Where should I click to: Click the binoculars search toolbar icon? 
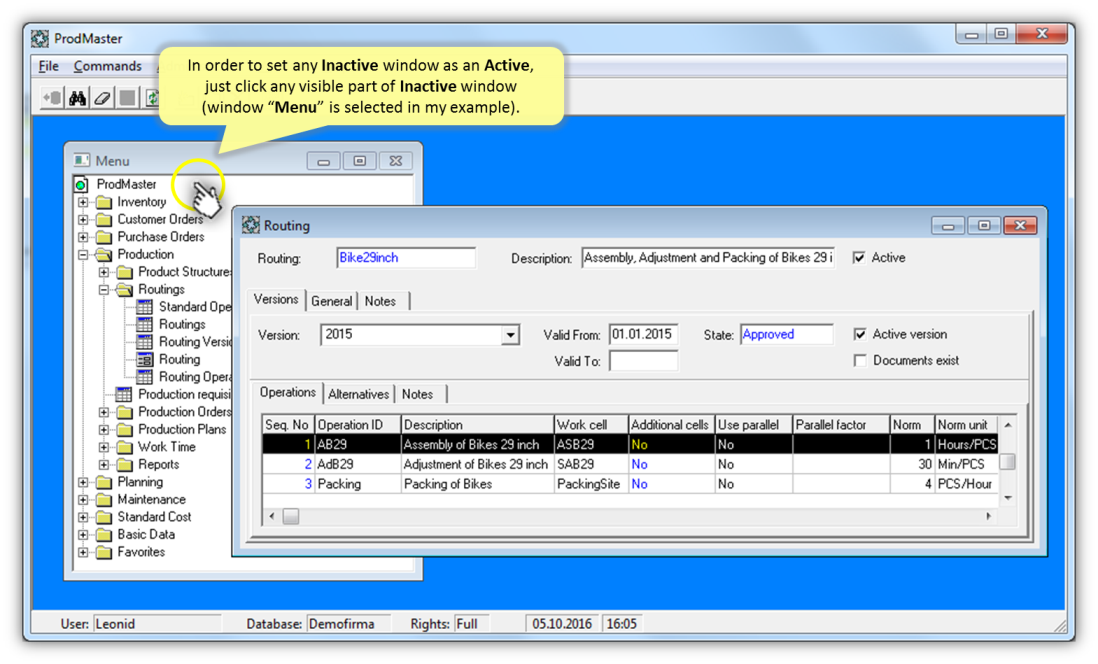77,98
